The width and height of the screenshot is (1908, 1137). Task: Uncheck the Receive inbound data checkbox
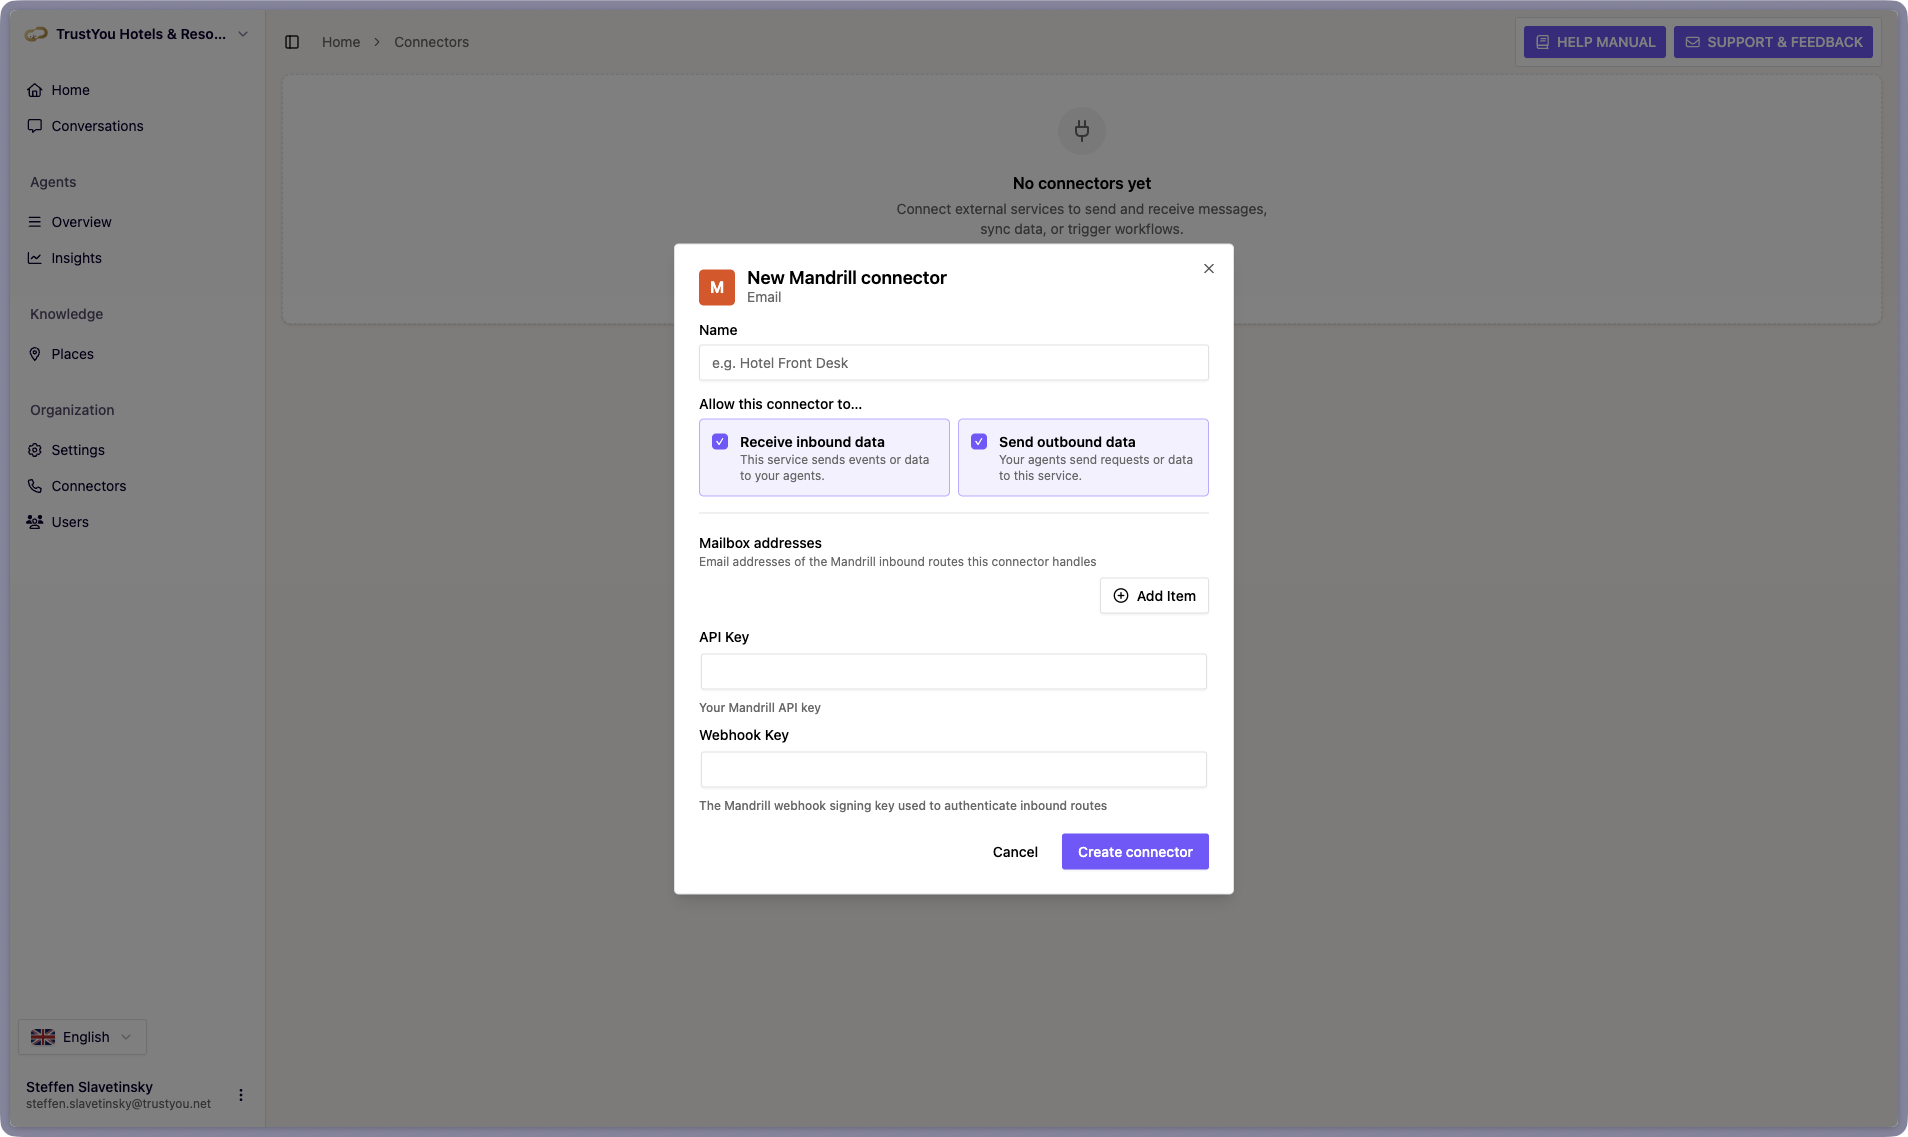click(x=720, y=442)
